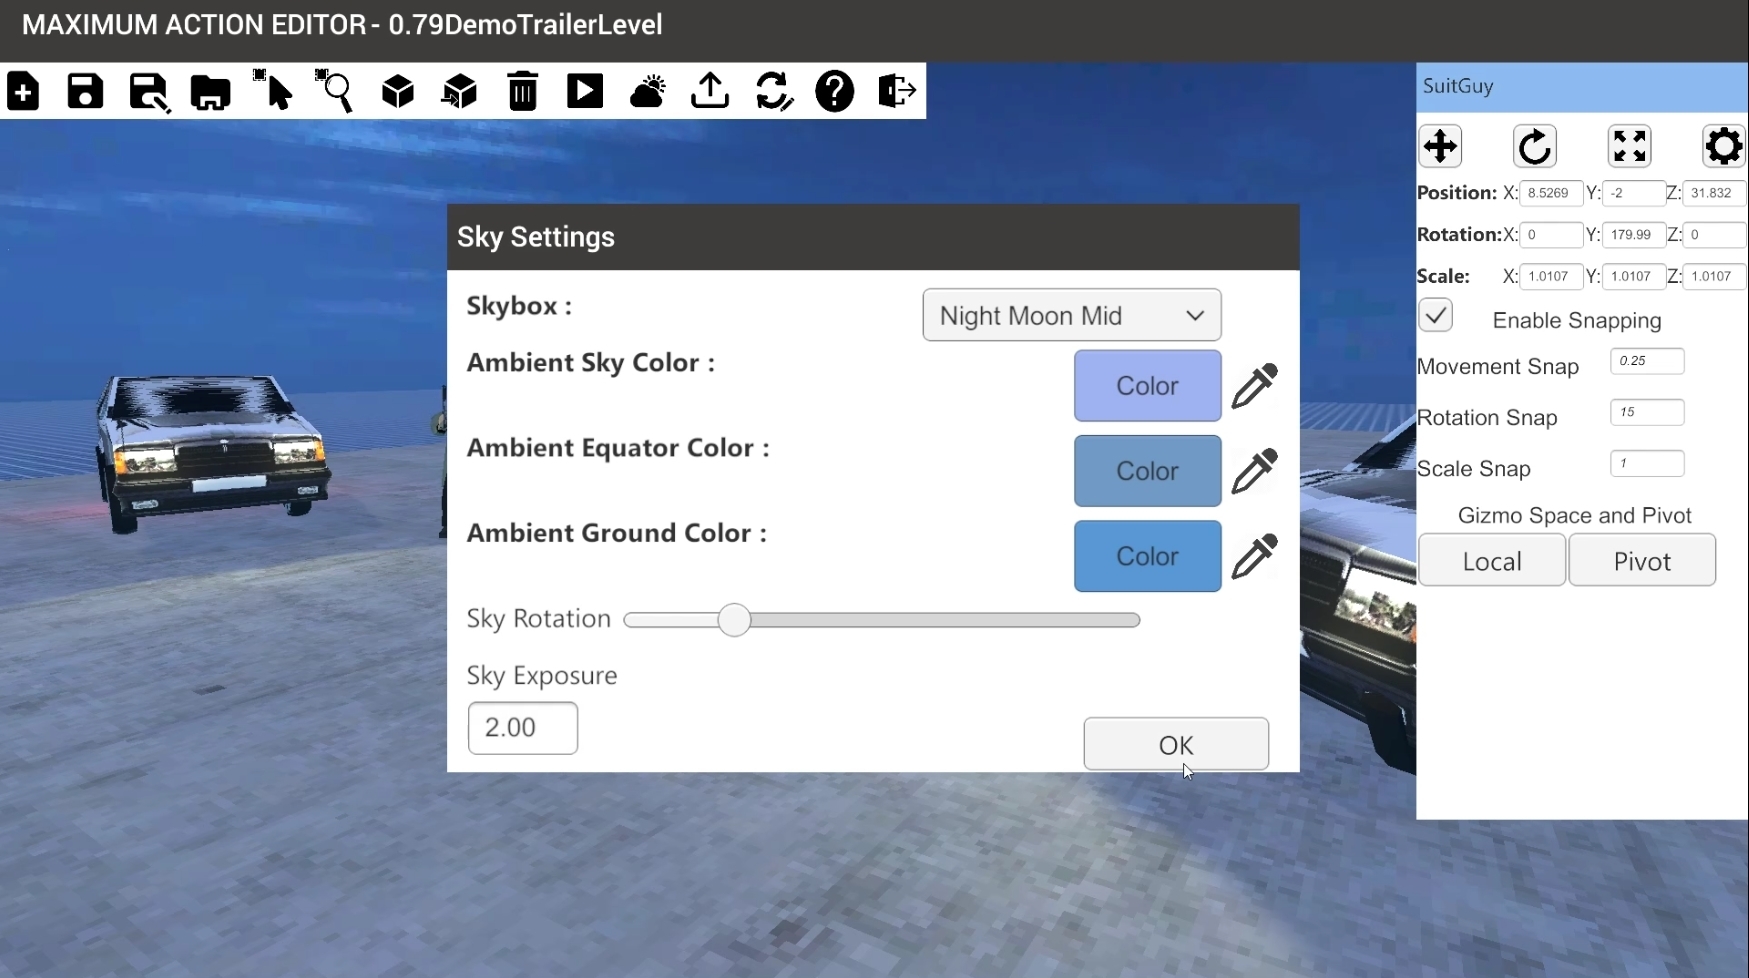Delete object with trash icon
1749x978 pixels.
(x=522, y=91)
